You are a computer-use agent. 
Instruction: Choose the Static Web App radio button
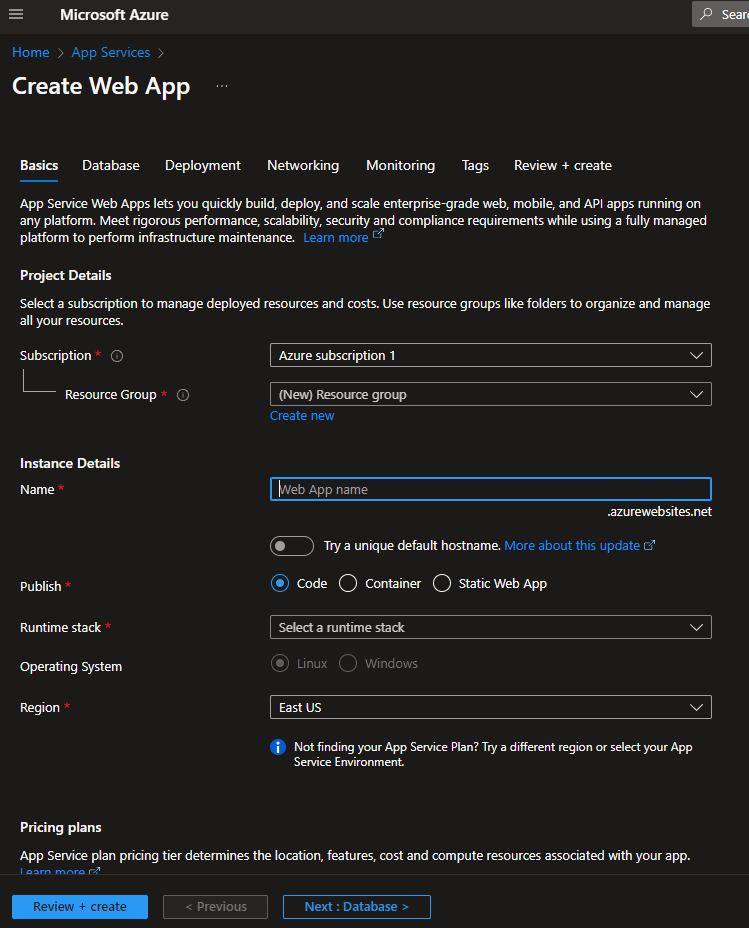[442, 583]
